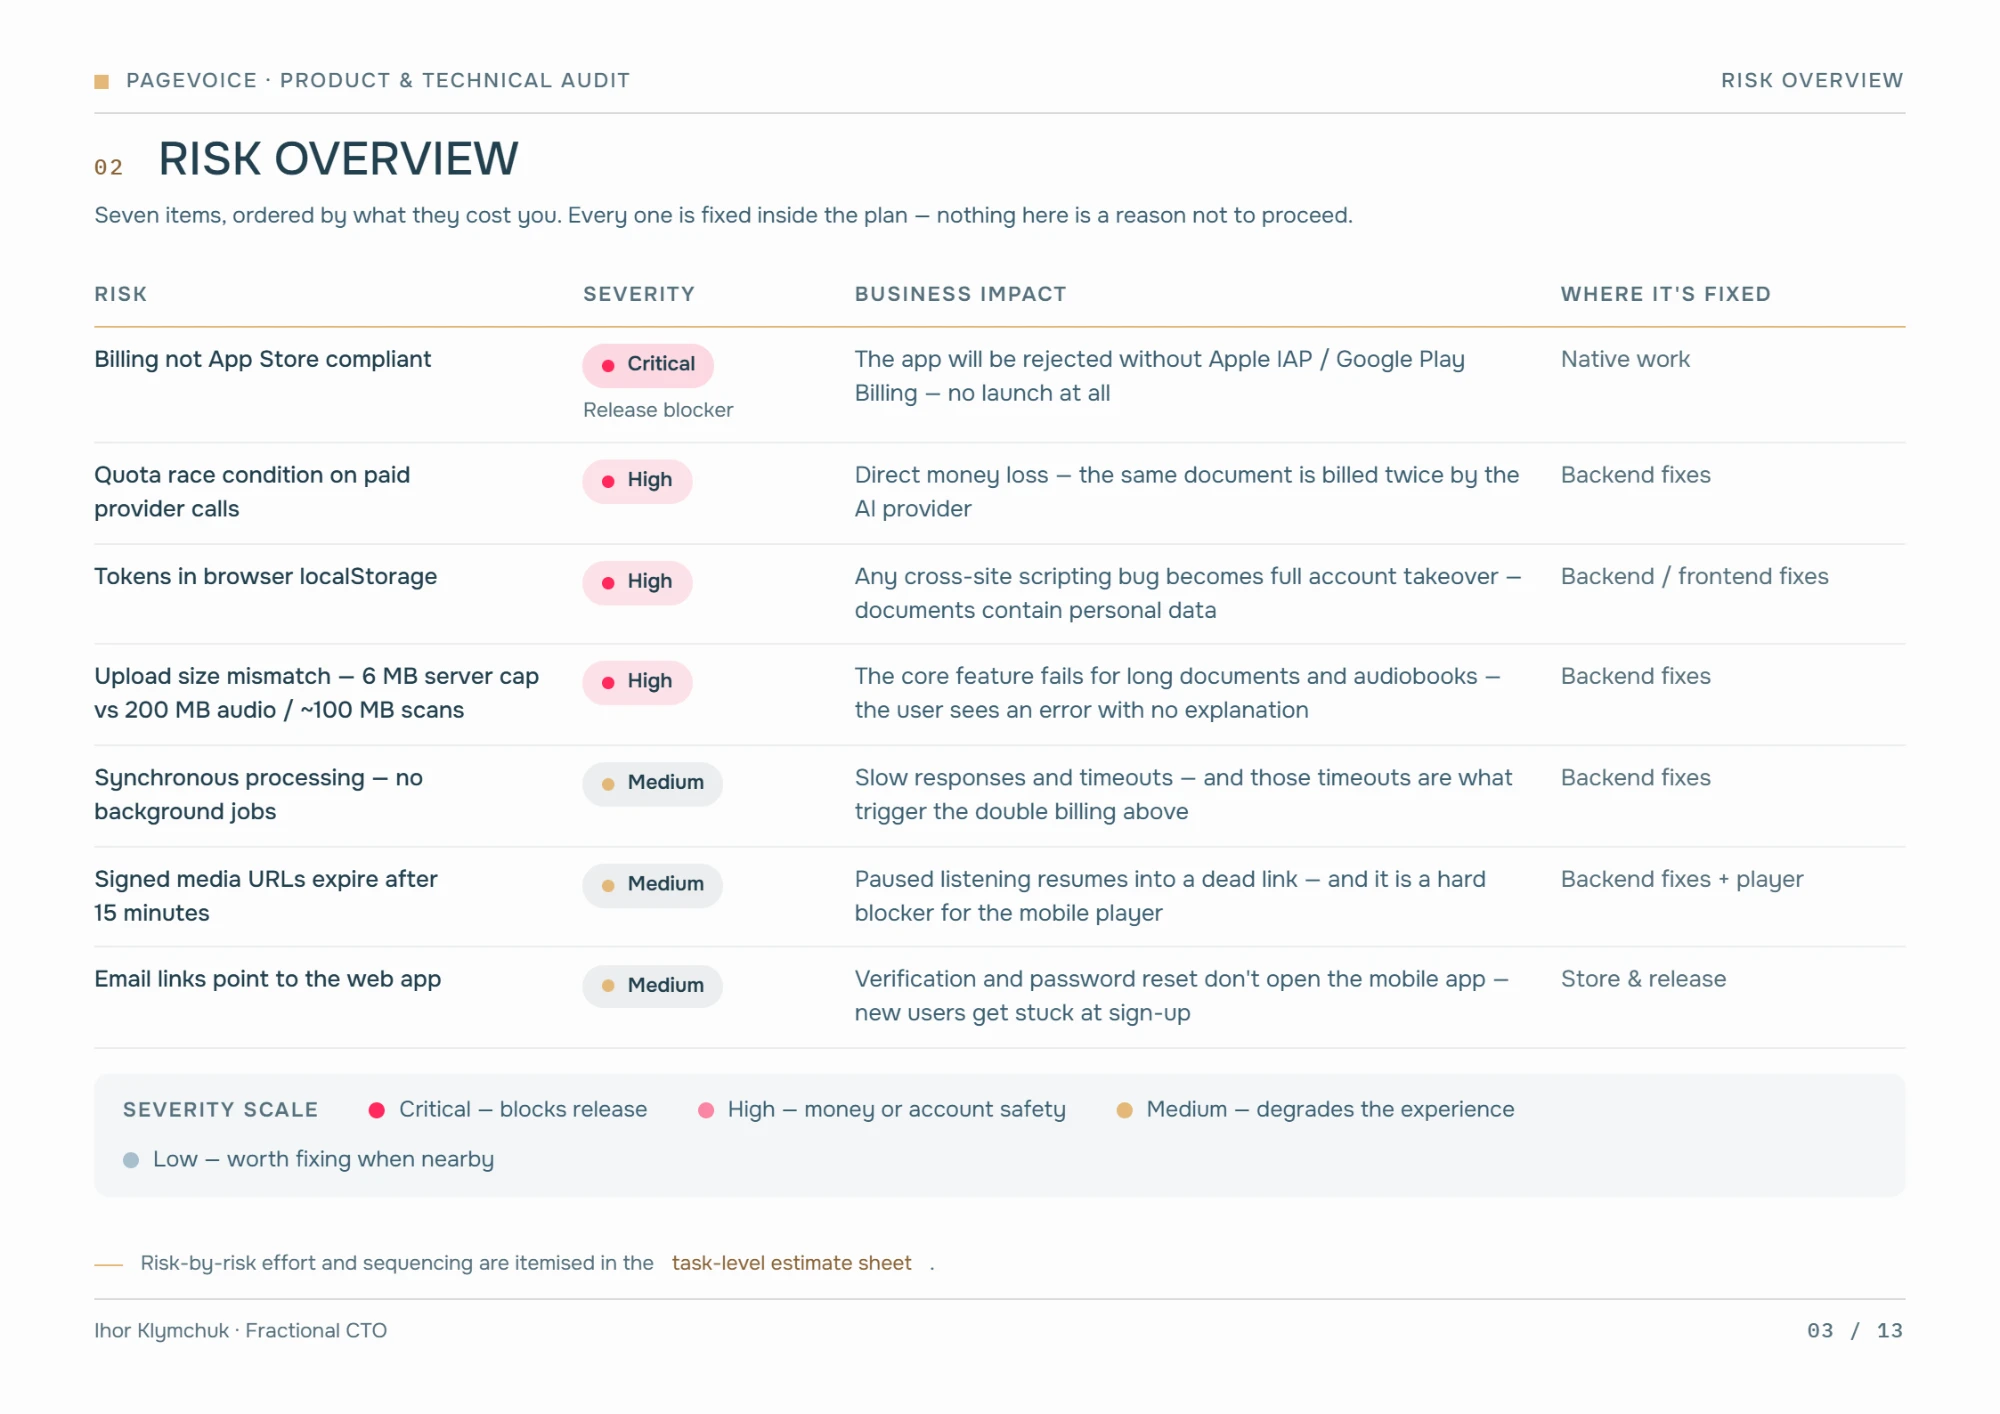Screen dimensions: 2000x1414
Task: Click the High badge for Quota race condition
Action: [x=637, y=481]
